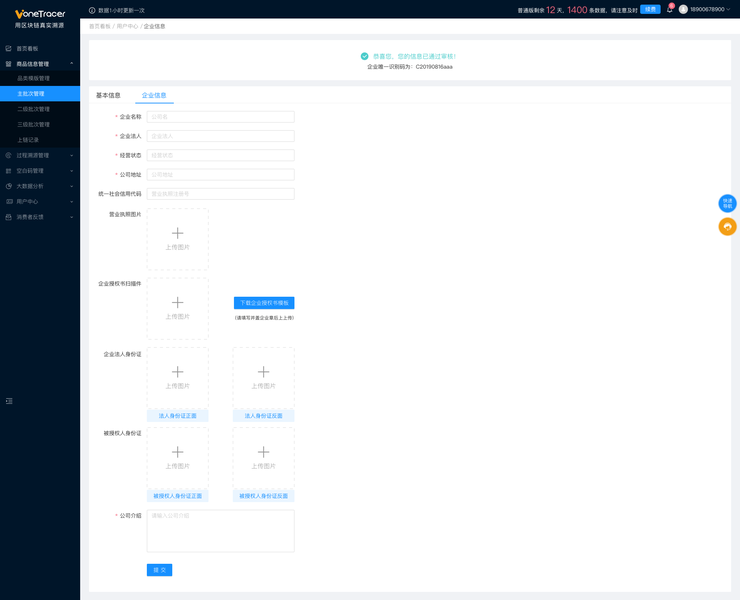Switch to the 企业信息 tab

pos(154,95)
